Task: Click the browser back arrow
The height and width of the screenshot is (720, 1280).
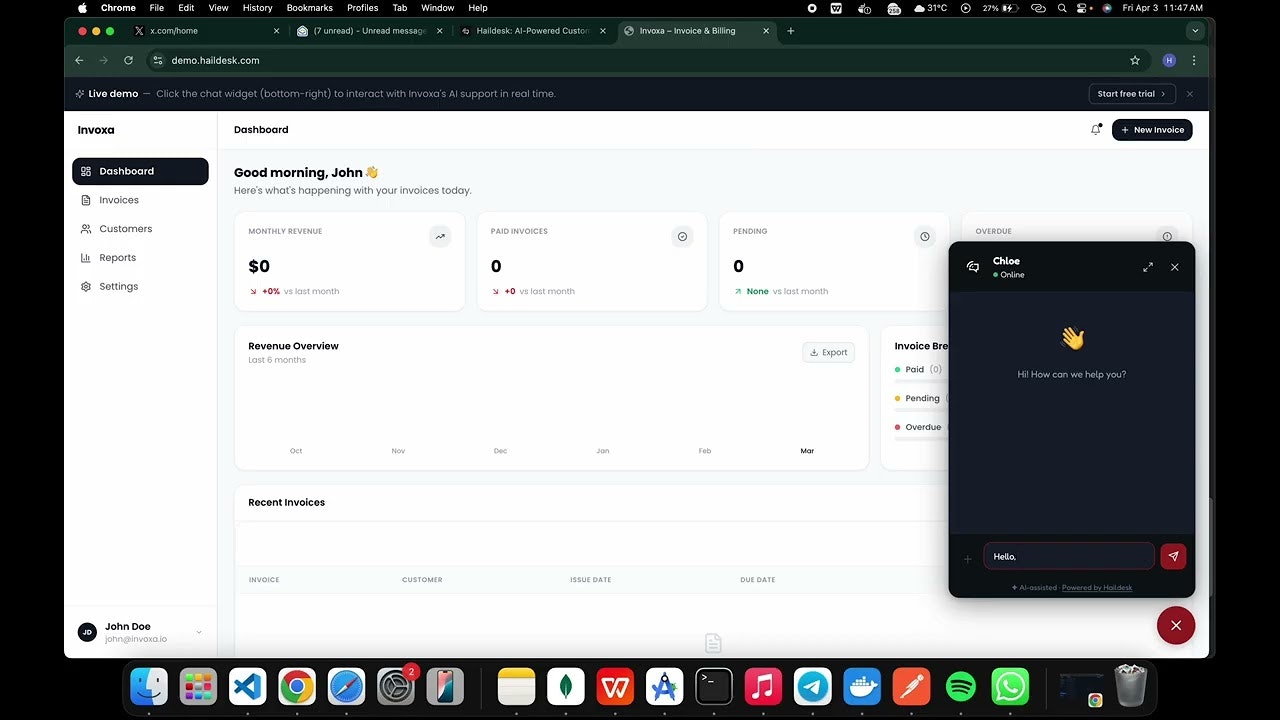Action: pyautogui.click(x=79, y=60)
